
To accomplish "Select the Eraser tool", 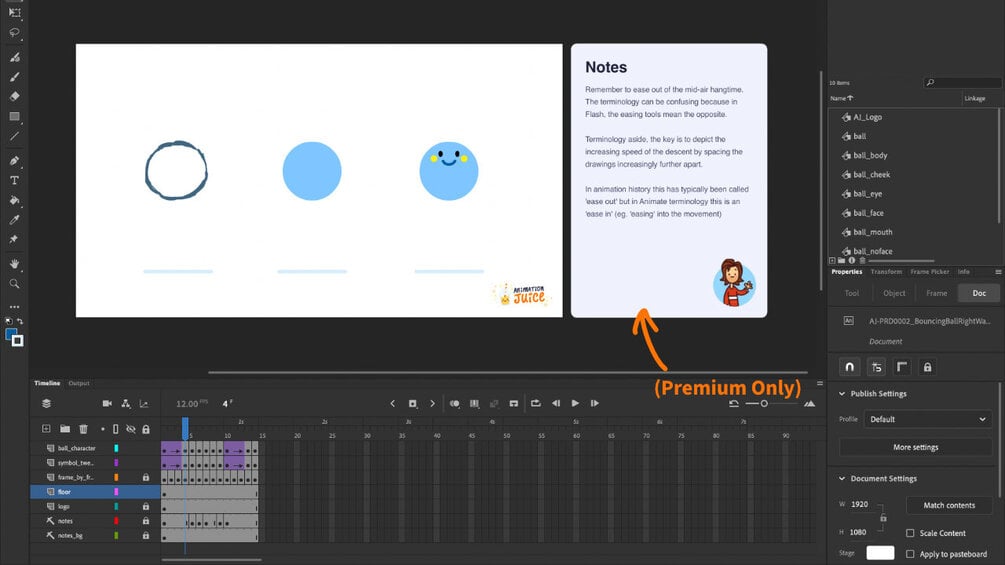I will click(14, 96).
